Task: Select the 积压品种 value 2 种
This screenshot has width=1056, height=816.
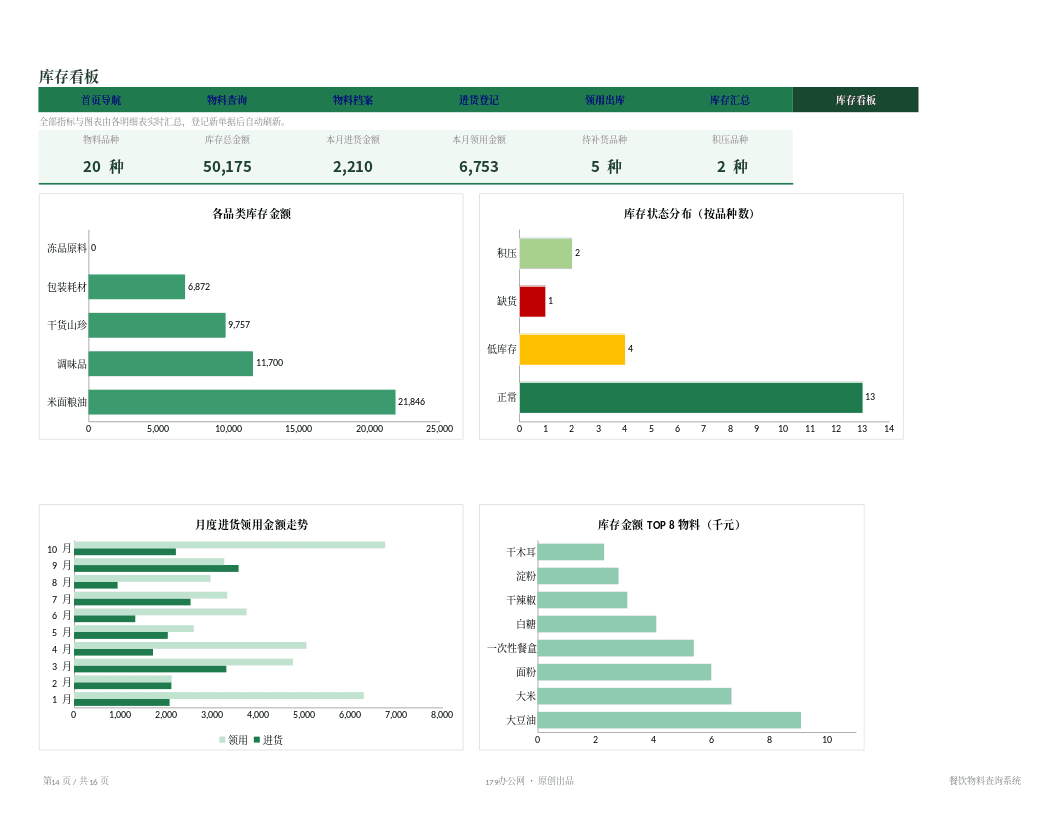Action: pyautogui.click(x=732, y=166)
